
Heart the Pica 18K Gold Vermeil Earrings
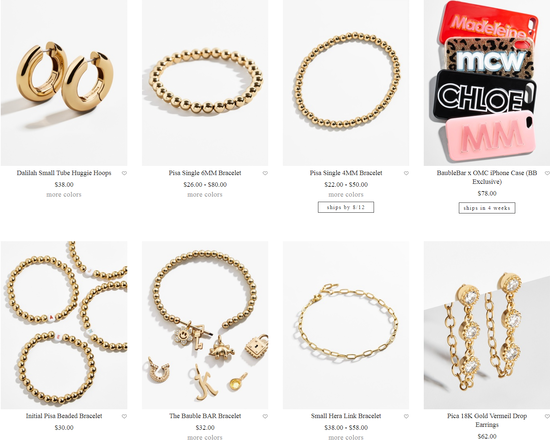click(547, 416)
